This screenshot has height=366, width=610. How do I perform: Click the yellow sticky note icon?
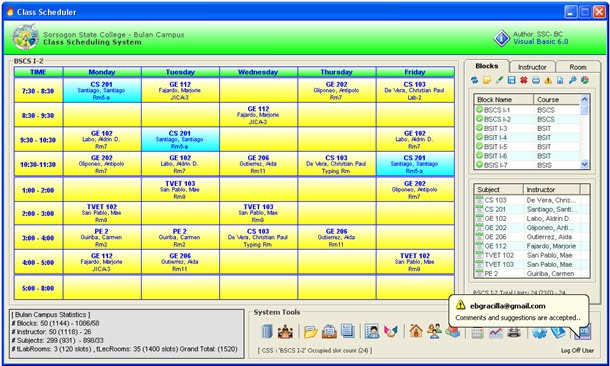point(487,80)
